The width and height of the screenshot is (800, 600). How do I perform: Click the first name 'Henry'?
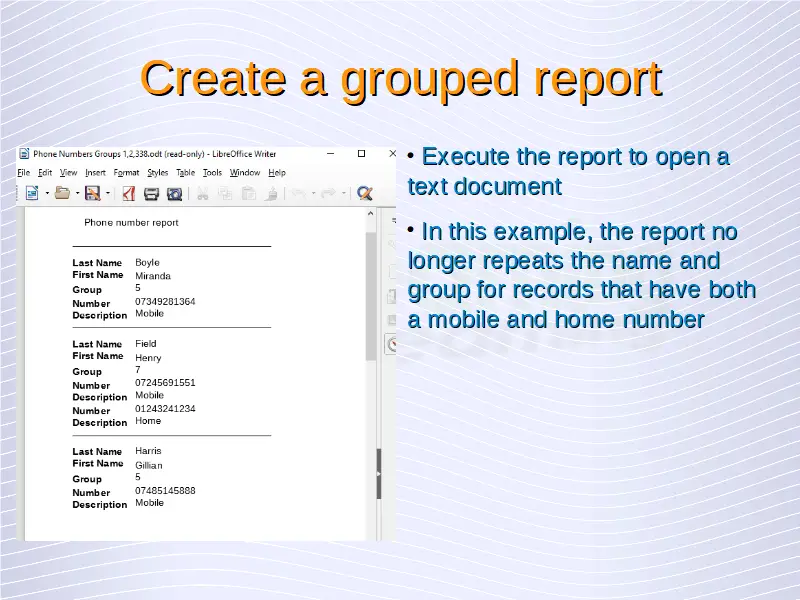pos(148,358)
